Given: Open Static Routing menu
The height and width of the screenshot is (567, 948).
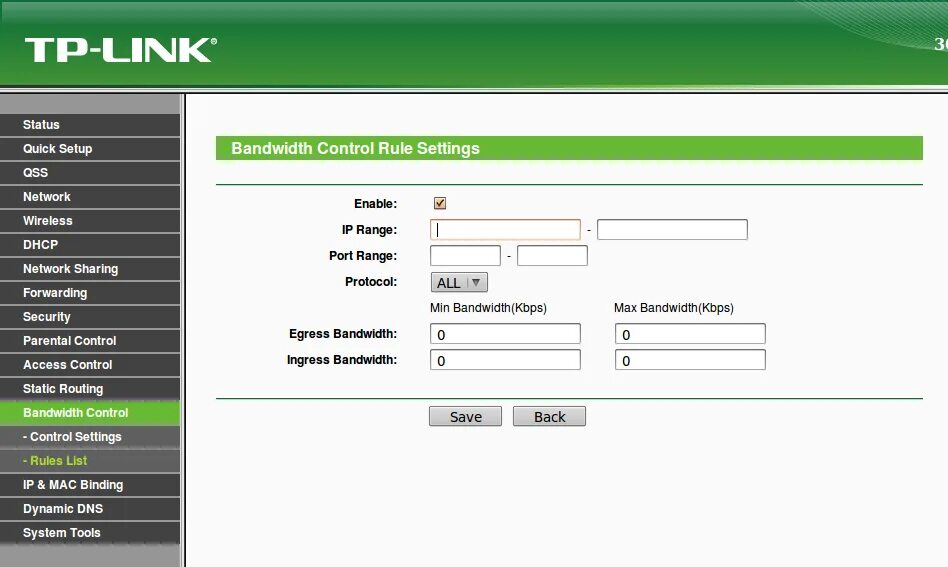Looking at the screenshot, I should [90, 389].
